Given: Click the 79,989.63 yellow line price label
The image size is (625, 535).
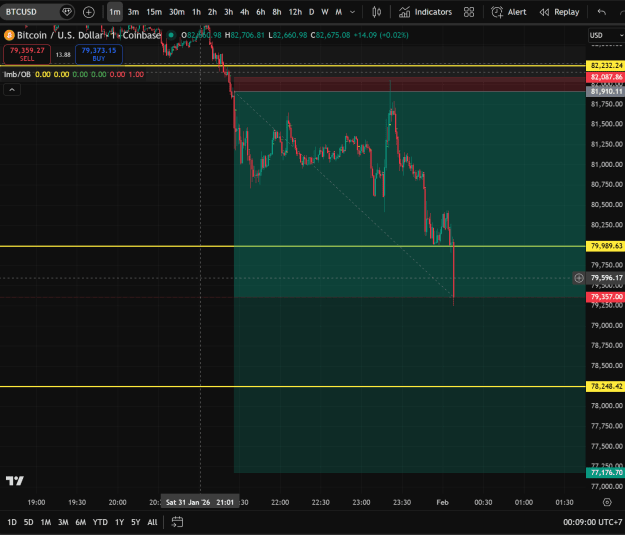Looking at the screenshot, I should click(605, 246).
